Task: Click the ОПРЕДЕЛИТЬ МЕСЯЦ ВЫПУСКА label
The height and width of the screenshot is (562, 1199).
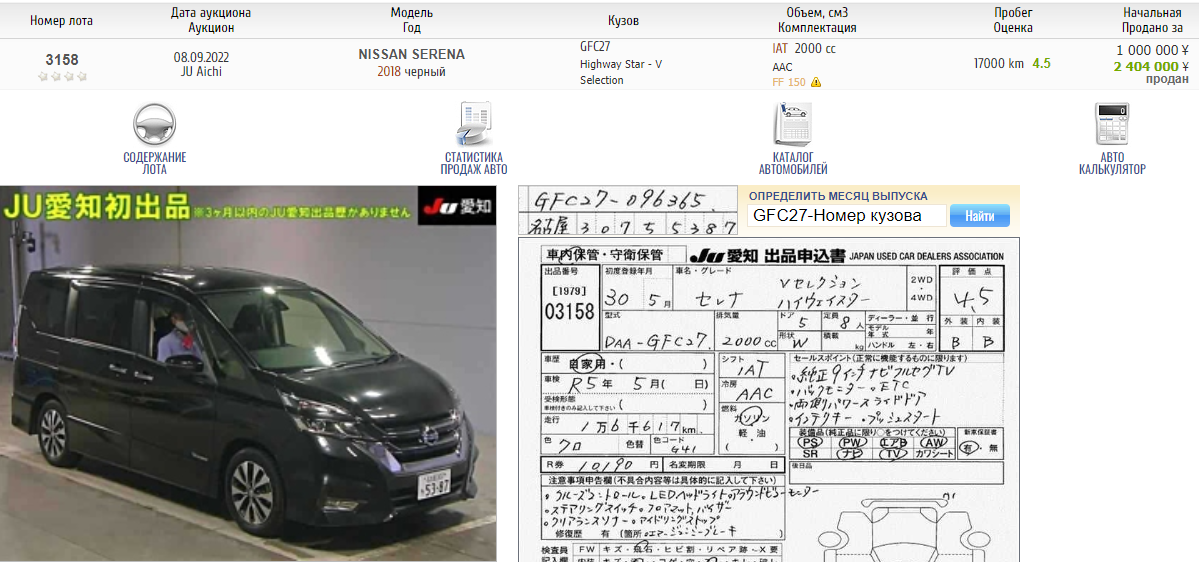Action: (838, 196)
